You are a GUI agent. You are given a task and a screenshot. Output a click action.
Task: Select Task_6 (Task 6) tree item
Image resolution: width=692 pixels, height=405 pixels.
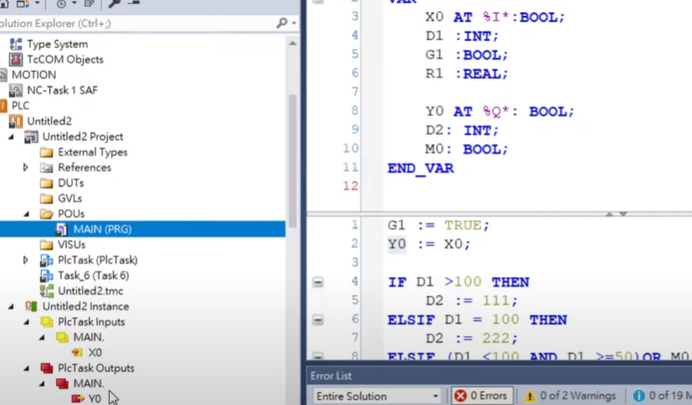[x=92, y=275]
